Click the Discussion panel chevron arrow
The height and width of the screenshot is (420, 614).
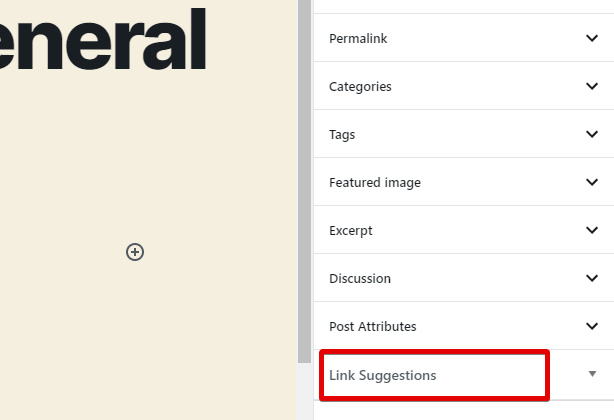click(x=592, y=278)
